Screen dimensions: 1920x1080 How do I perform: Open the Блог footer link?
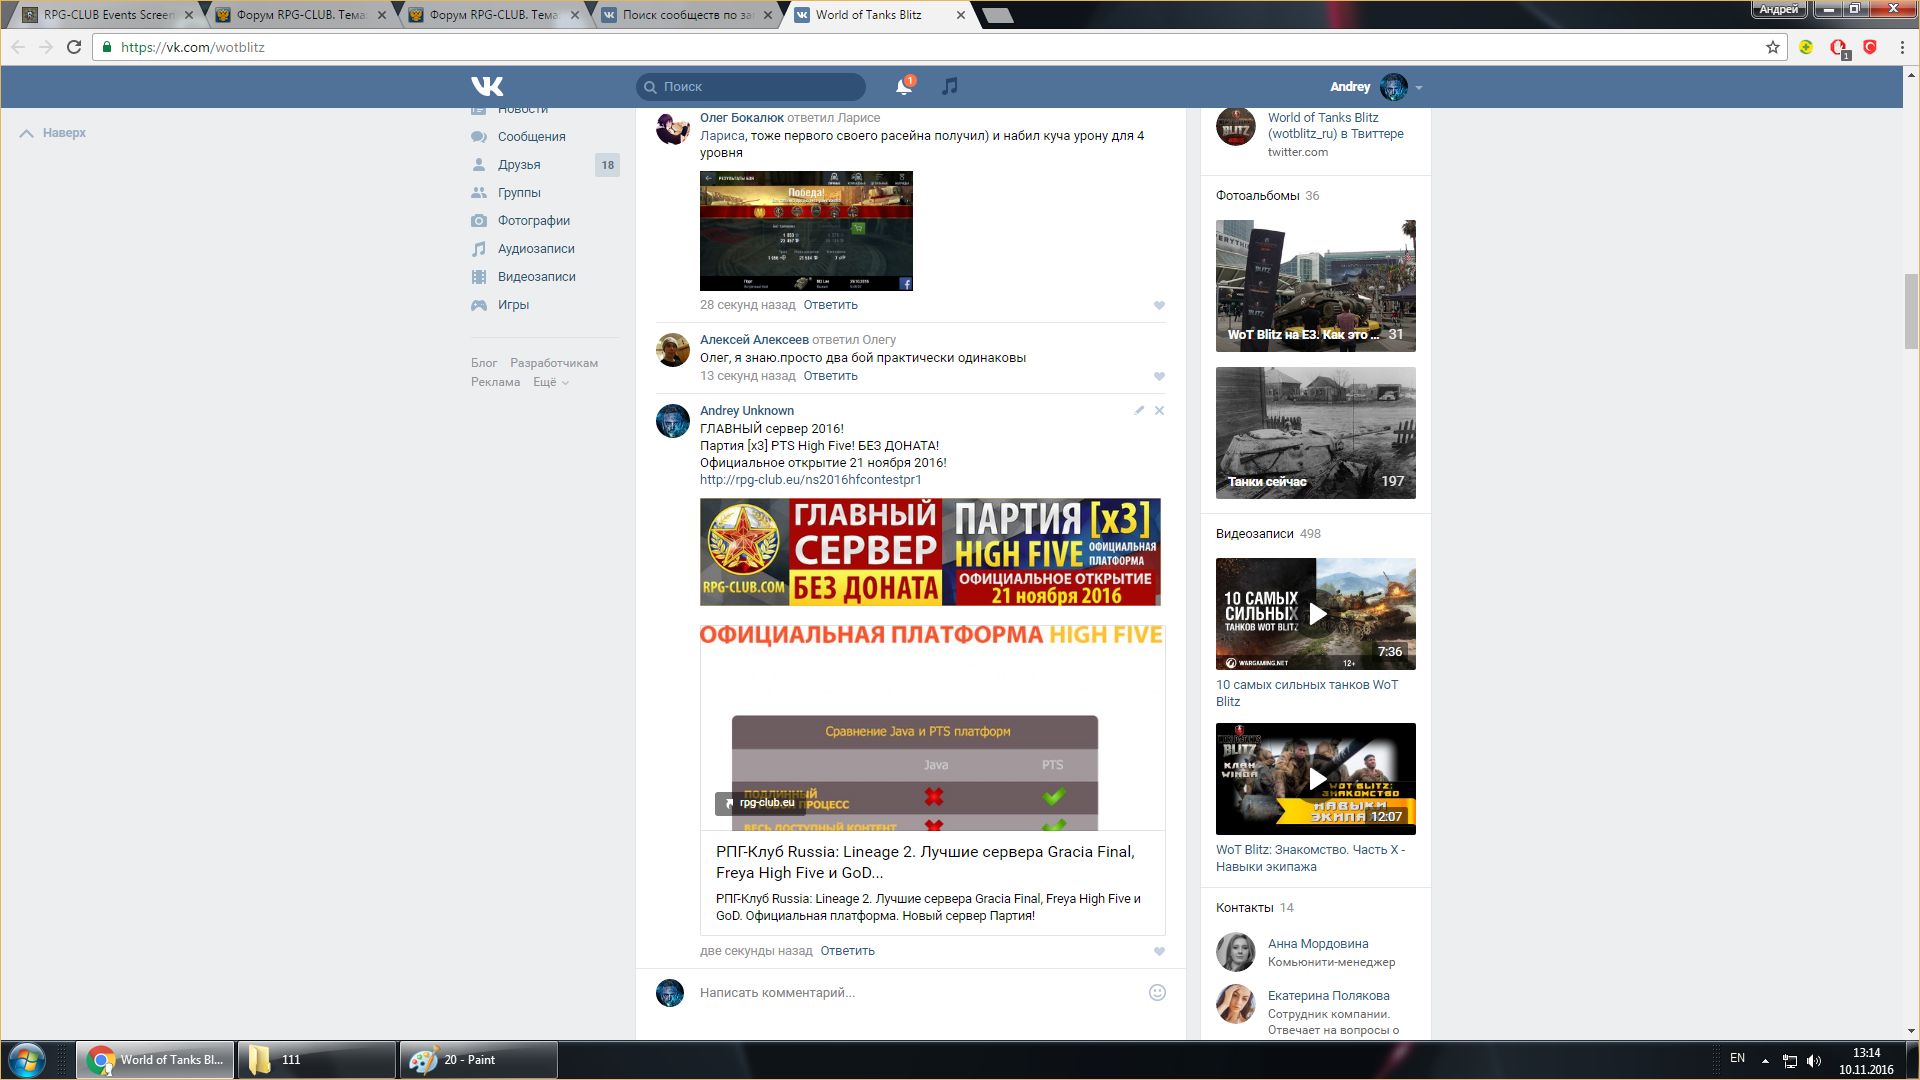[484, 363]
